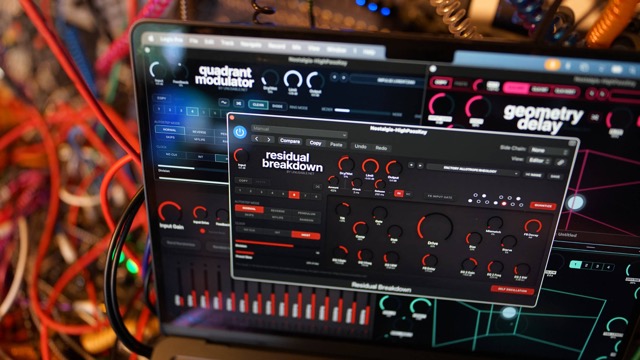Open the Navigate menu
This screenshot has width=640, height=360.
[x=251, y=44]
